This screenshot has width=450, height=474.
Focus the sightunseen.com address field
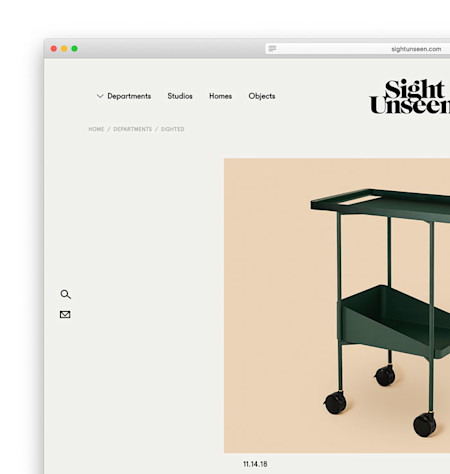pyautogui.click(x=357, y=49)
